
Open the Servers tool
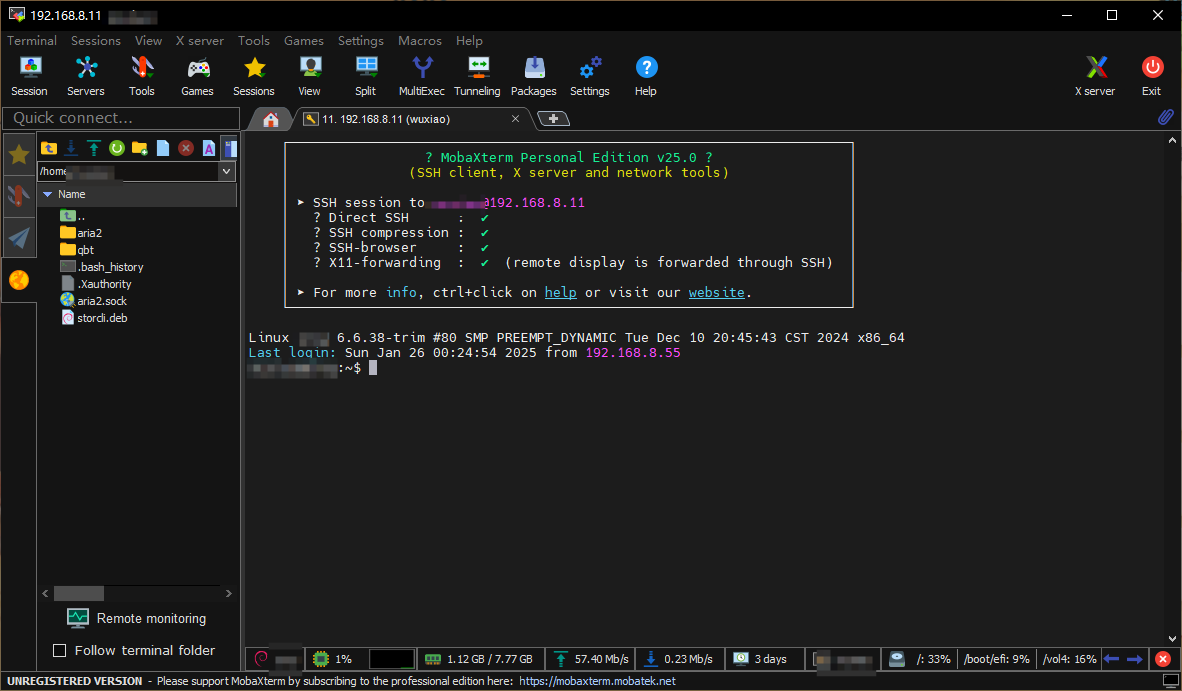(x=86, y=76)
